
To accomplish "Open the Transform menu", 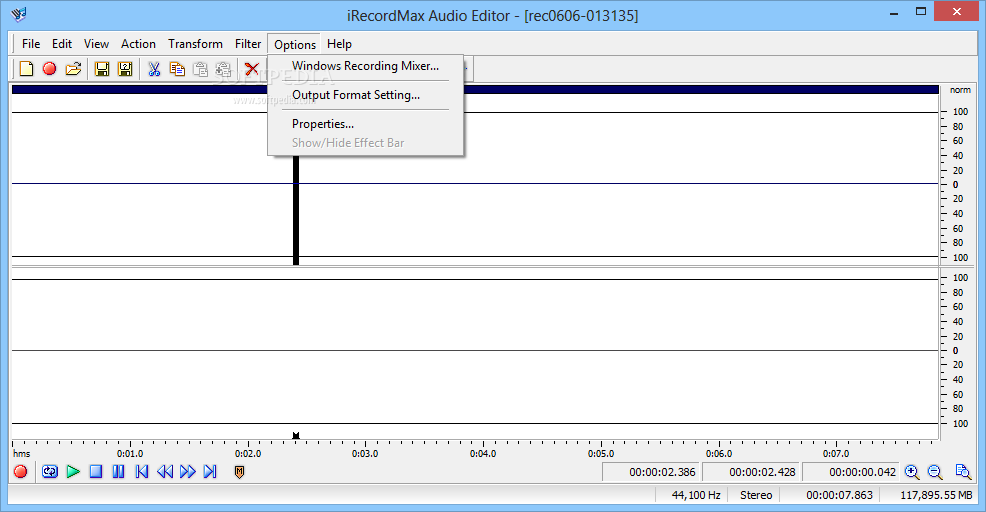I will coord(195,44).
